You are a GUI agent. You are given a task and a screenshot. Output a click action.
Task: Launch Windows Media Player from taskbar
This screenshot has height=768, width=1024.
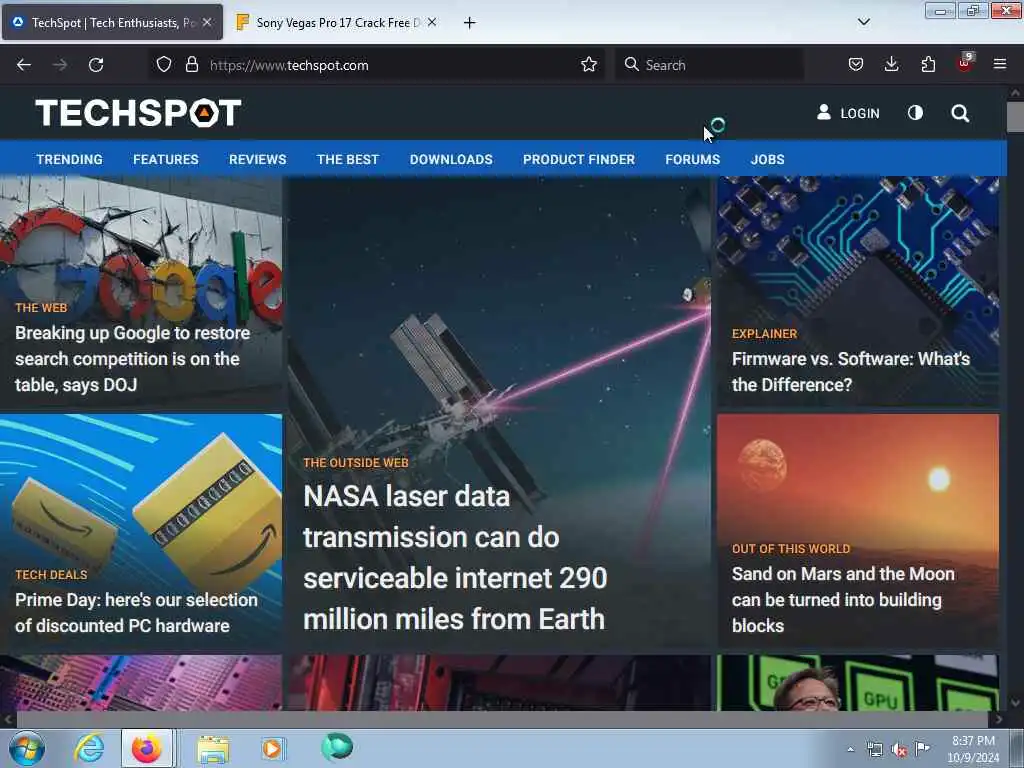click(273, 748)
